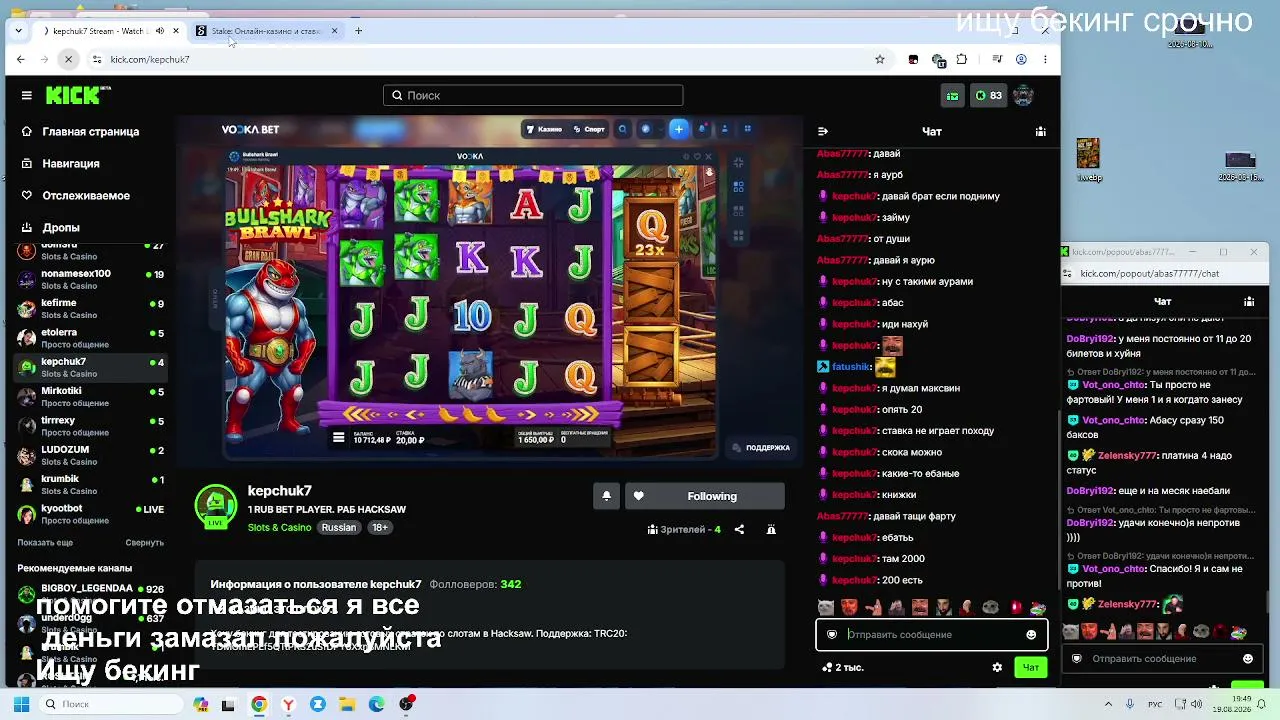Open Windows Start menu
This screenshot has width=1280, height=720.
(x=21, y=704)
